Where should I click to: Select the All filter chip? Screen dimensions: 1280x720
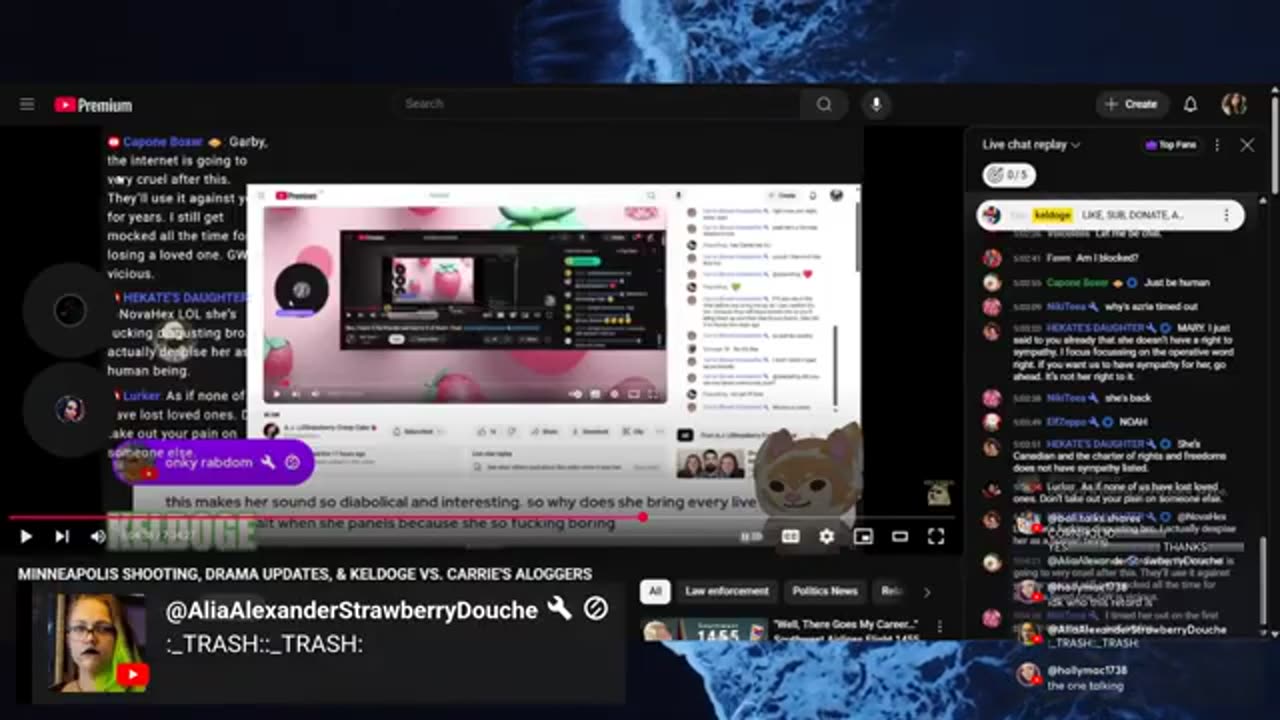tap(655, 591)
